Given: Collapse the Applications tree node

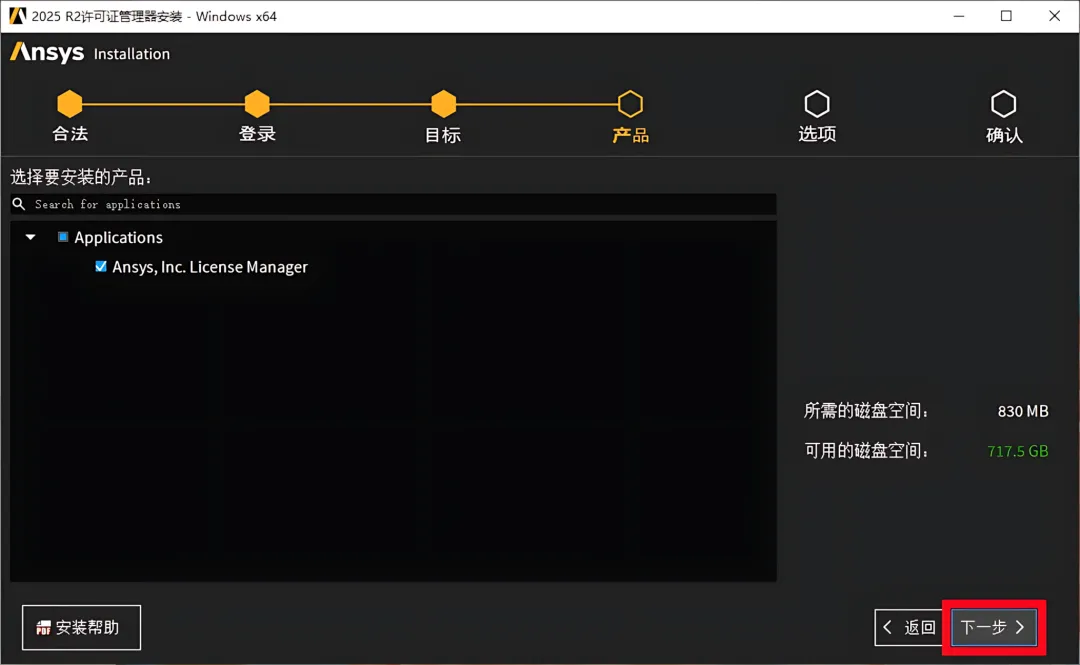Looking at the screenshot, I should pyautogui.click(x=30, y=237).
